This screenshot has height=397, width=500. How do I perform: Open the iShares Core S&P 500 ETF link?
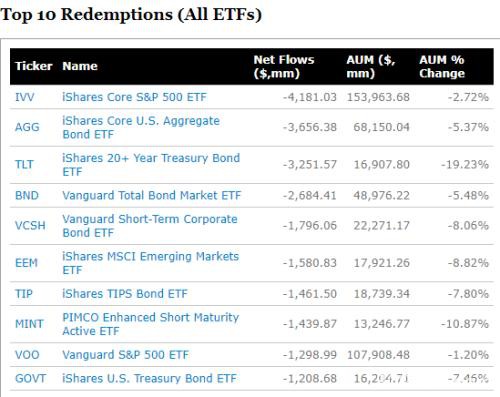pyautogui.click(x=134, y=97)
